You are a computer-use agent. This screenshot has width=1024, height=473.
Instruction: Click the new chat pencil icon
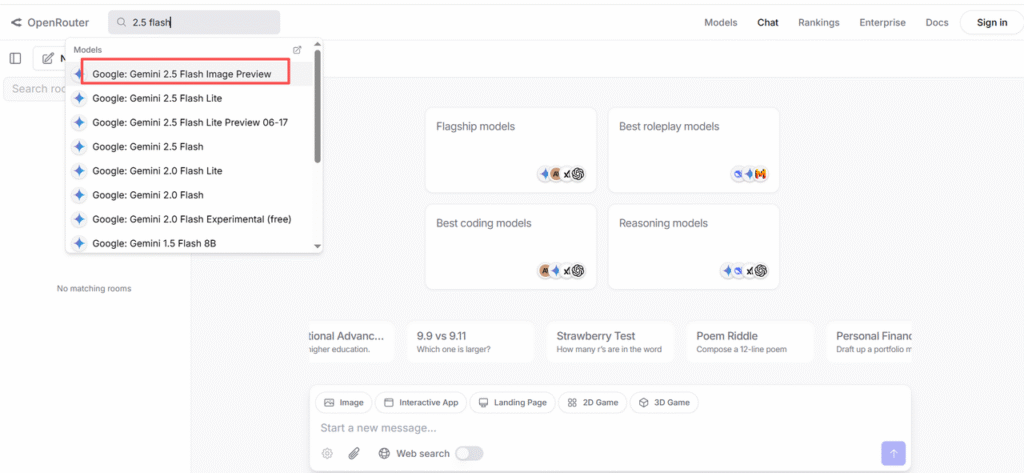[48, 59]
